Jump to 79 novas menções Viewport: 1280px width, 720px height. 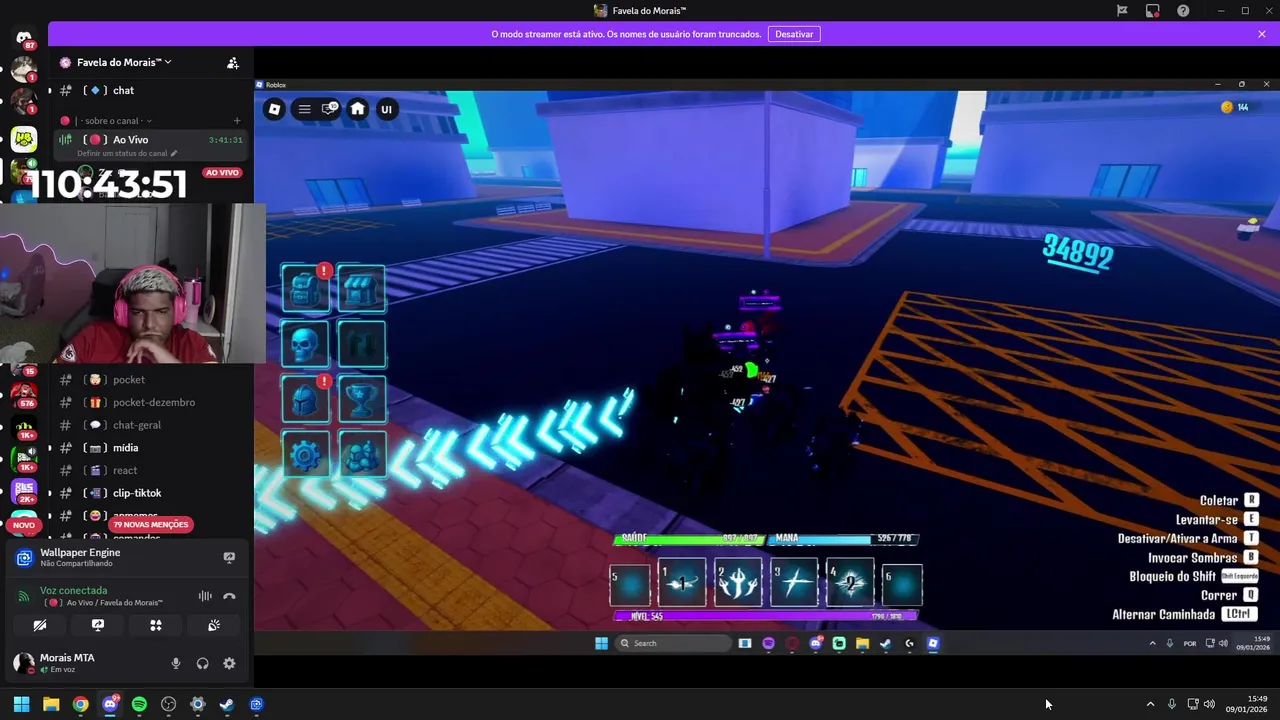pyautogui.click(x=151, y=524)
